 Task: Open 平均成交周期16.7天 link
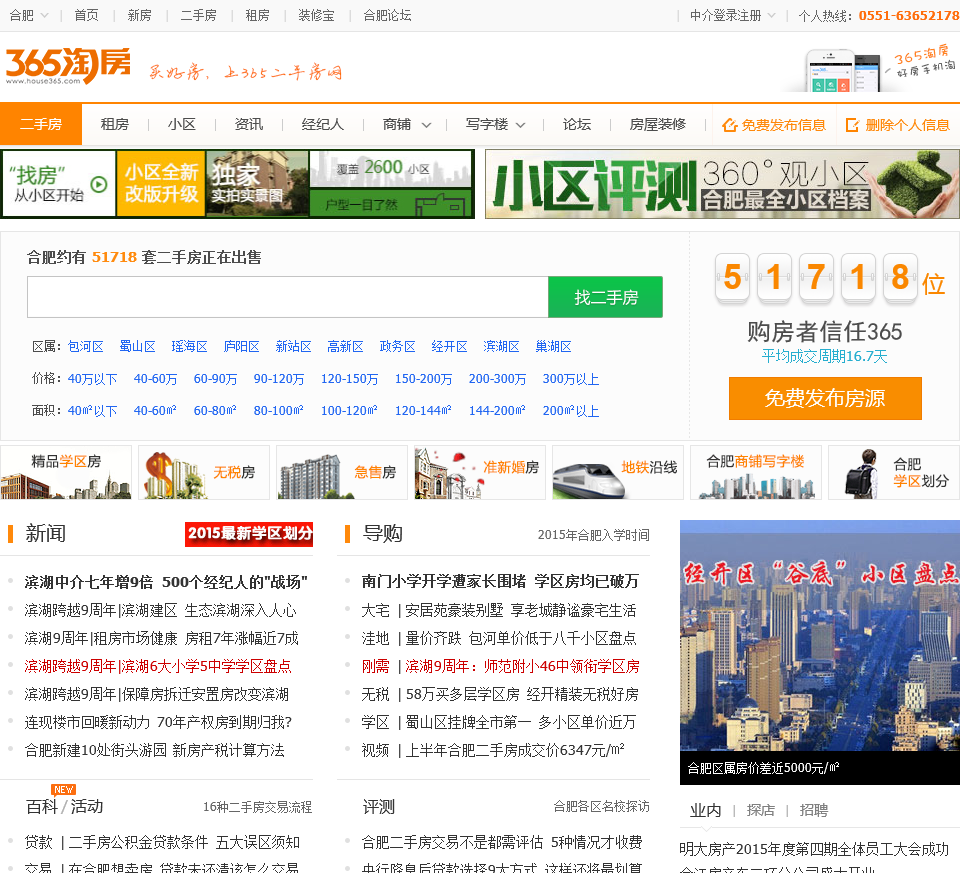(825, 356)
